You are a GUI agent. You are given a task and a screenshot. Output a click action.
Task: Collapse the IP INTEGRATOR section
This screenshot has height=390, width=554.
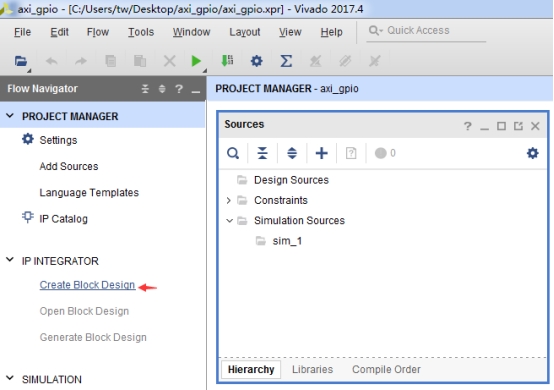[x=10, y=260]
